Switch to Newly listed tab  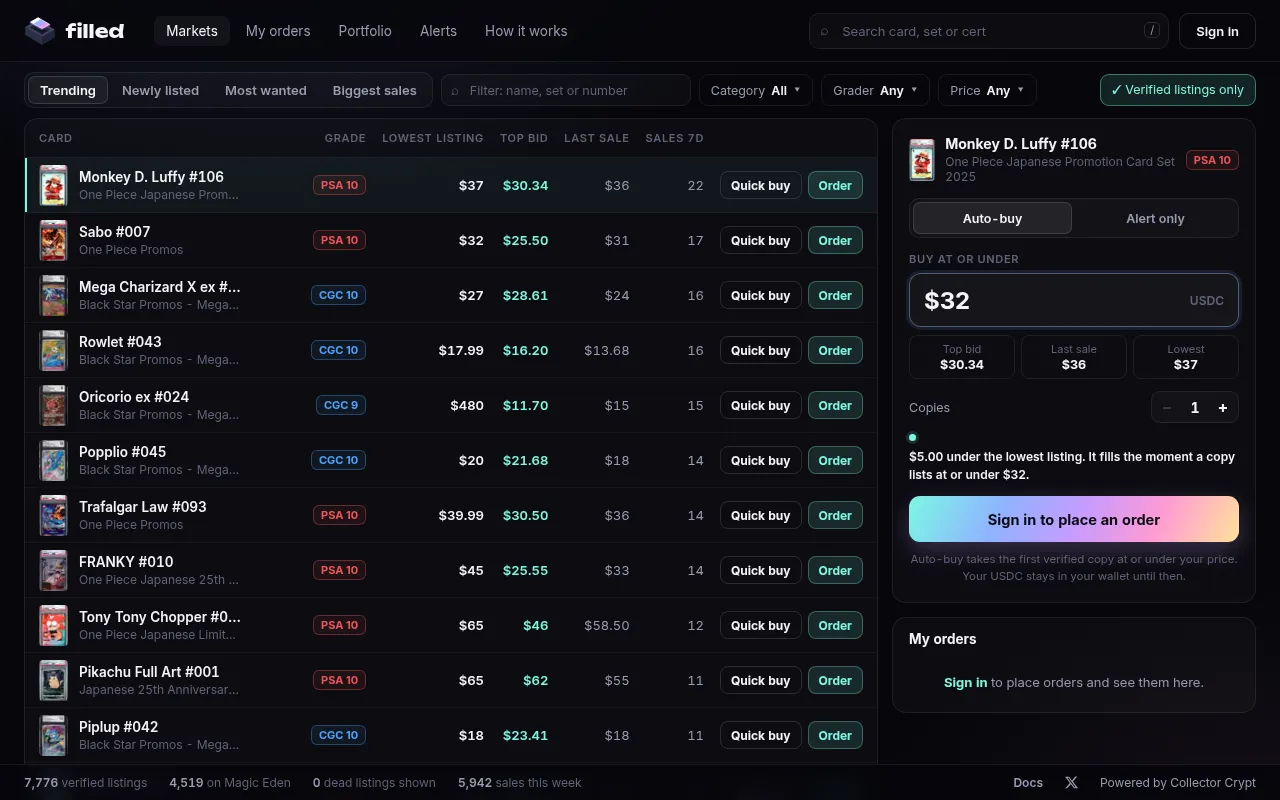tap(160, 90)
